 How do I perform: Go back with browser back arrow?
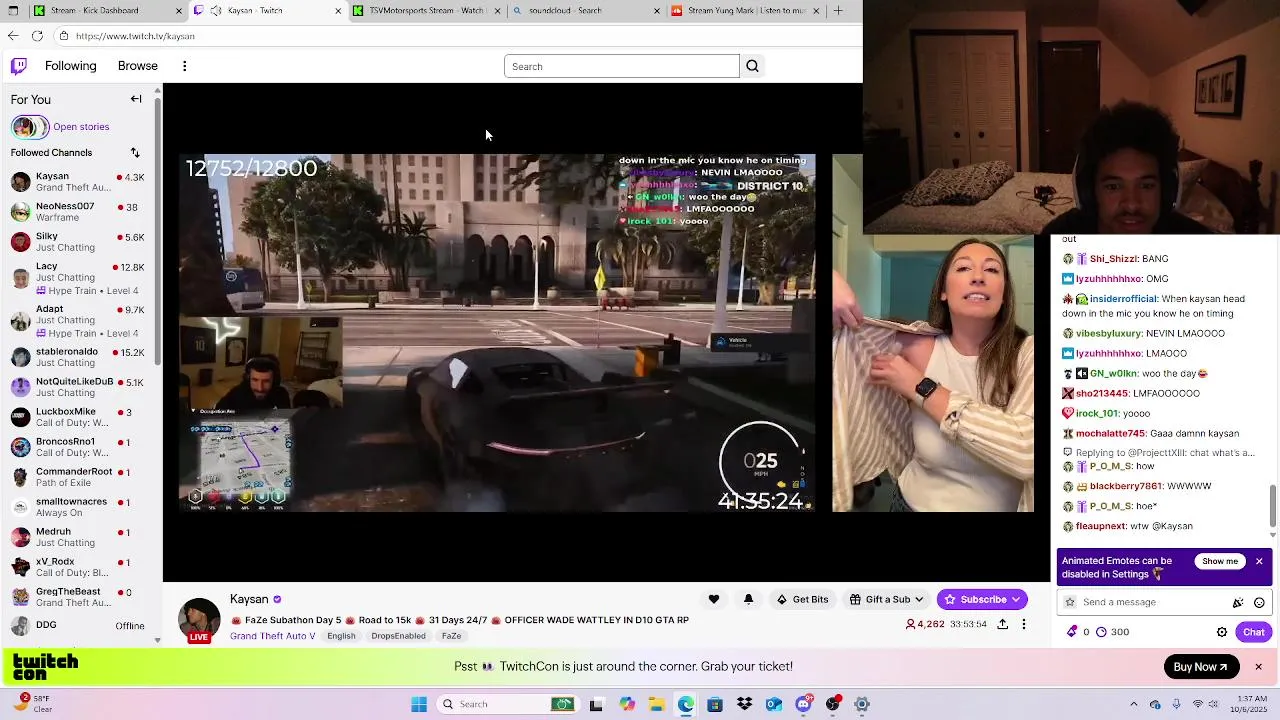(x=13, y=36)
